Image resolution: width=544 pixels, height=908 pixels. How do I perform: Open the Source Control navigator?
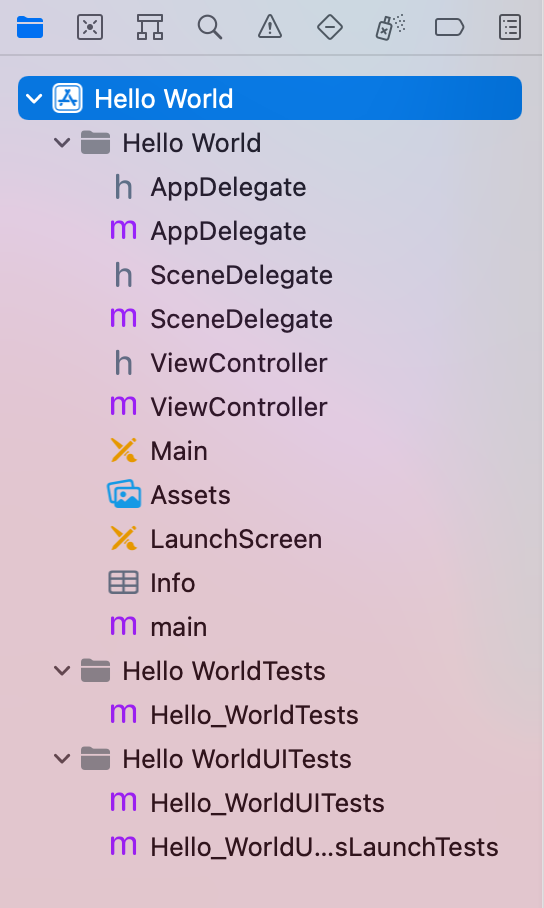[90, 27]
